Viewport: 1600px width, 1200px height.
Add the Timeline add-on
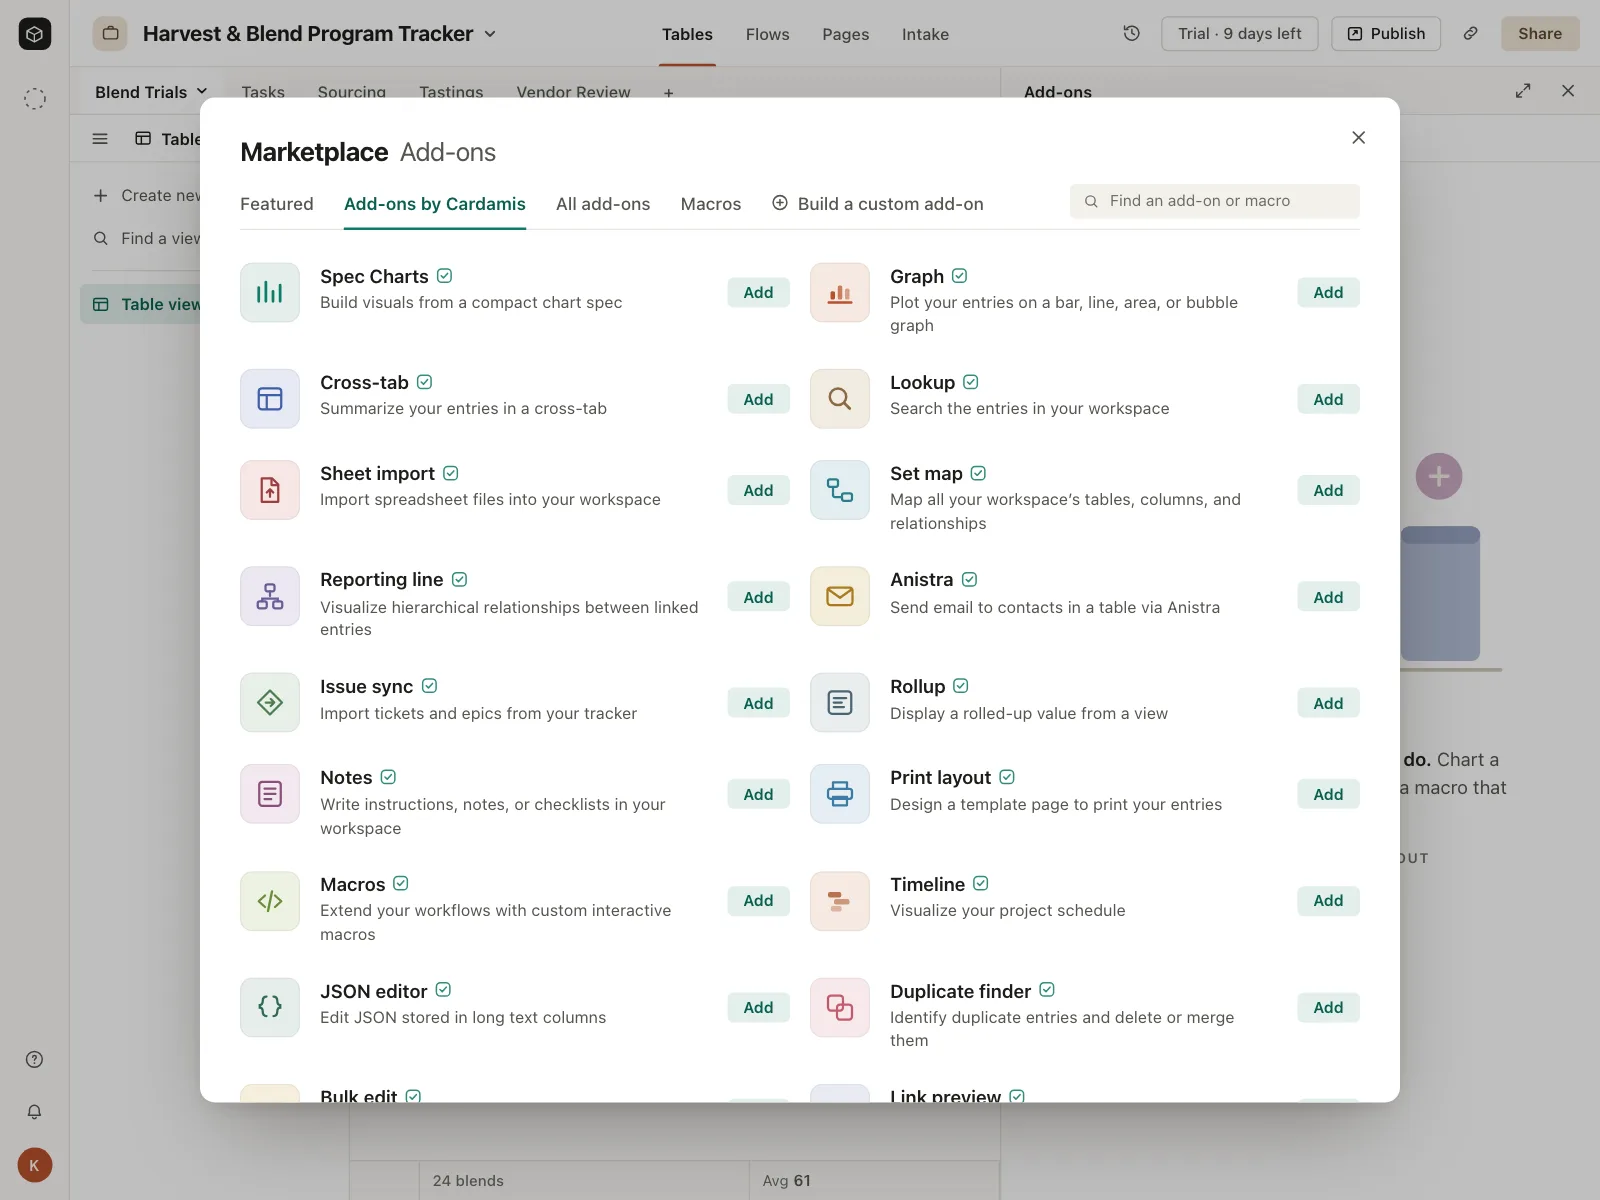tap(1329, 901)
